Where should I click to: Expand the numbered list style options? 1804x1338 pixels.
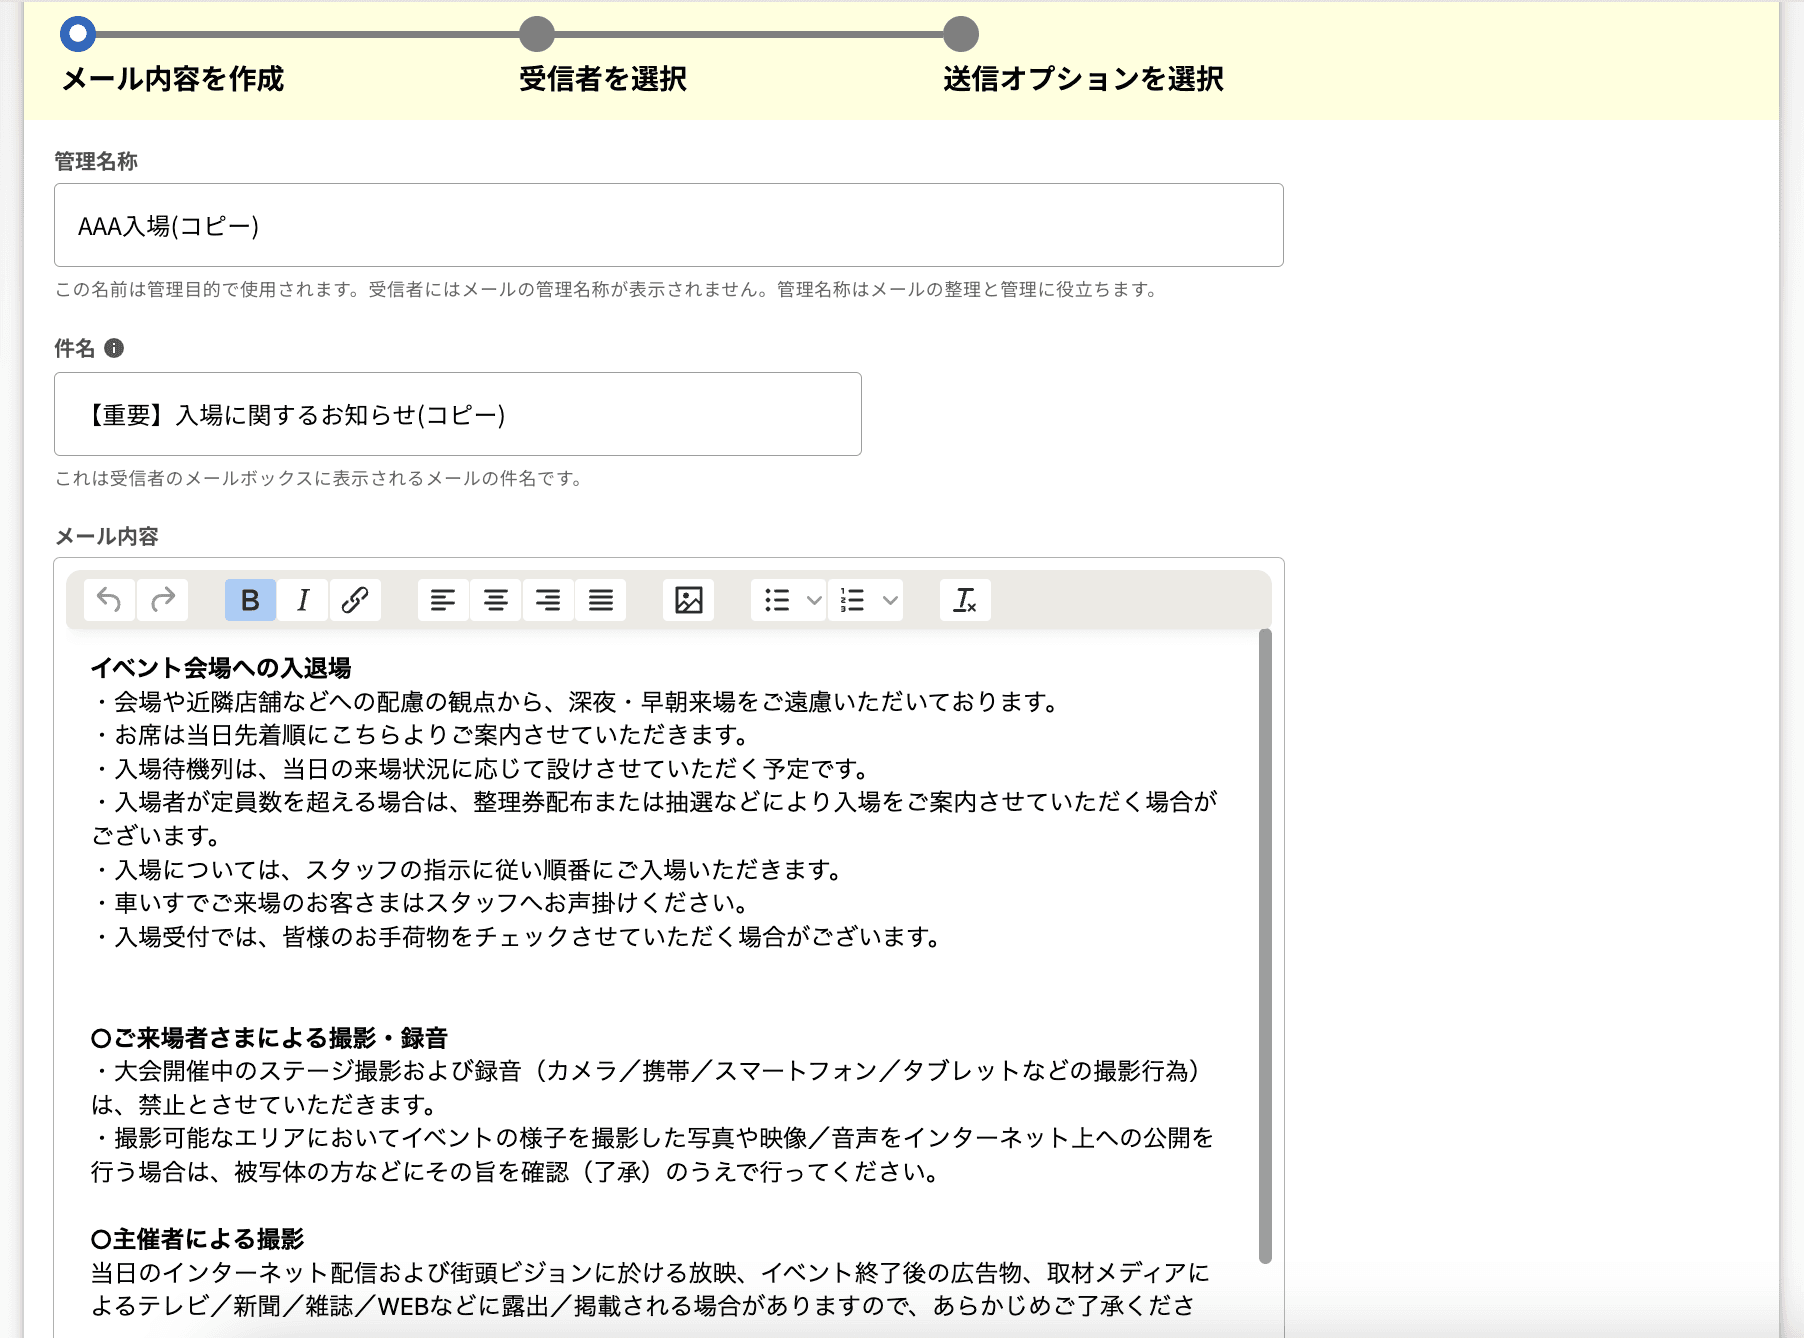888,600
